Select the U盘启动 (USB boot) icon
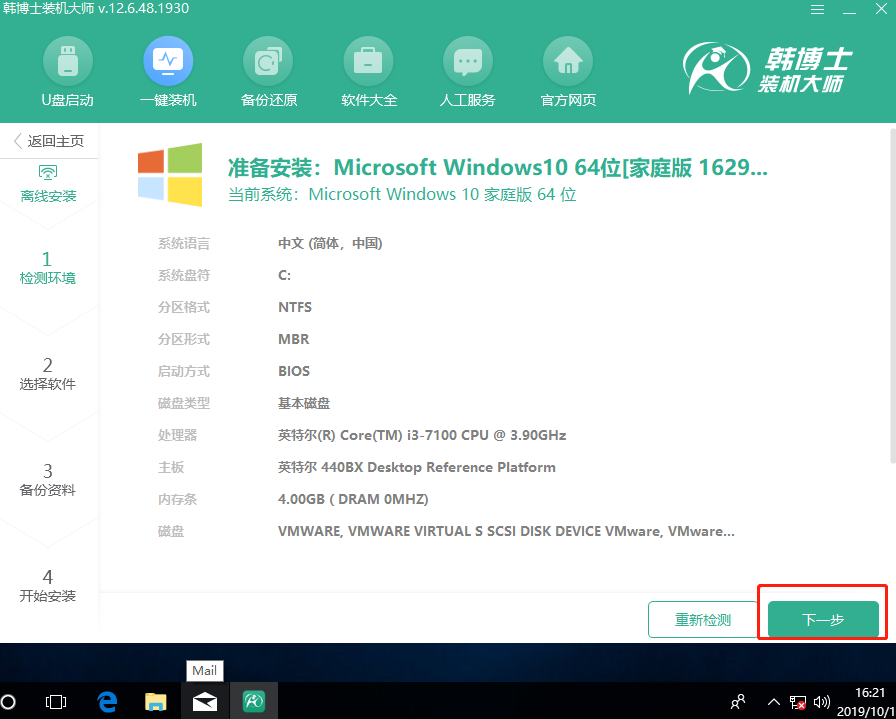This screenshot has width=896, height=719. pyautogui.click(x=68, y=70)
